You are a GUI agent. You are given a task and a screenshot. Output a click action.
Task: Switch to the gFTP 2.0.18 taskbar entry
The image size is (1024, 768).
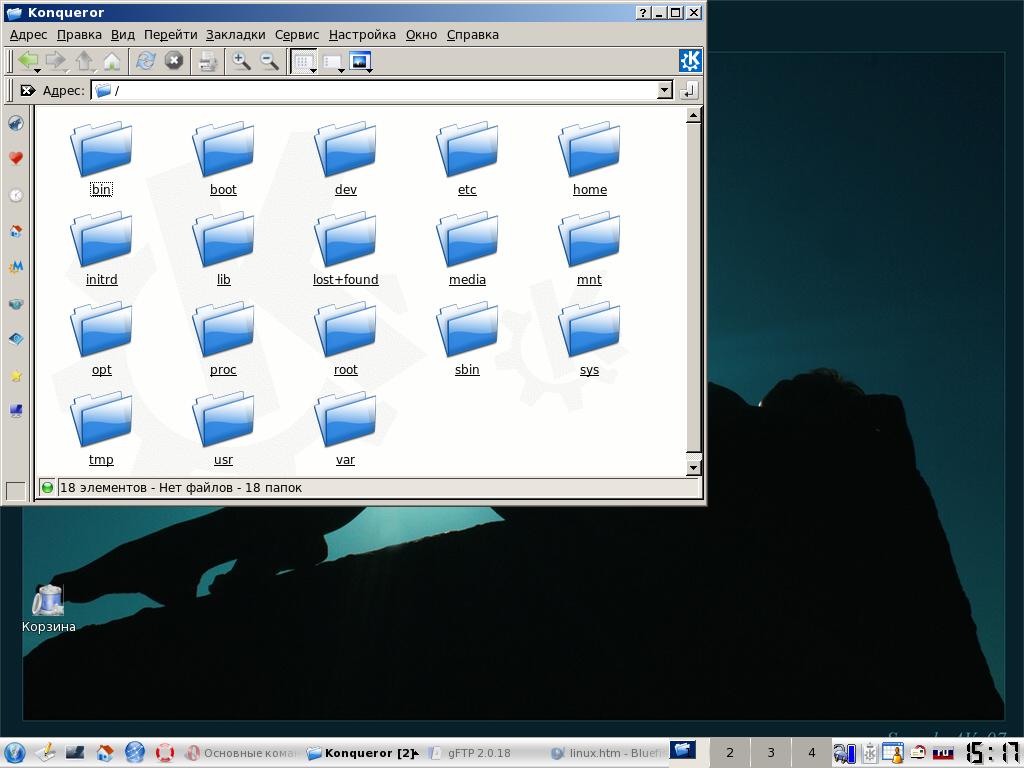(479, 752)
